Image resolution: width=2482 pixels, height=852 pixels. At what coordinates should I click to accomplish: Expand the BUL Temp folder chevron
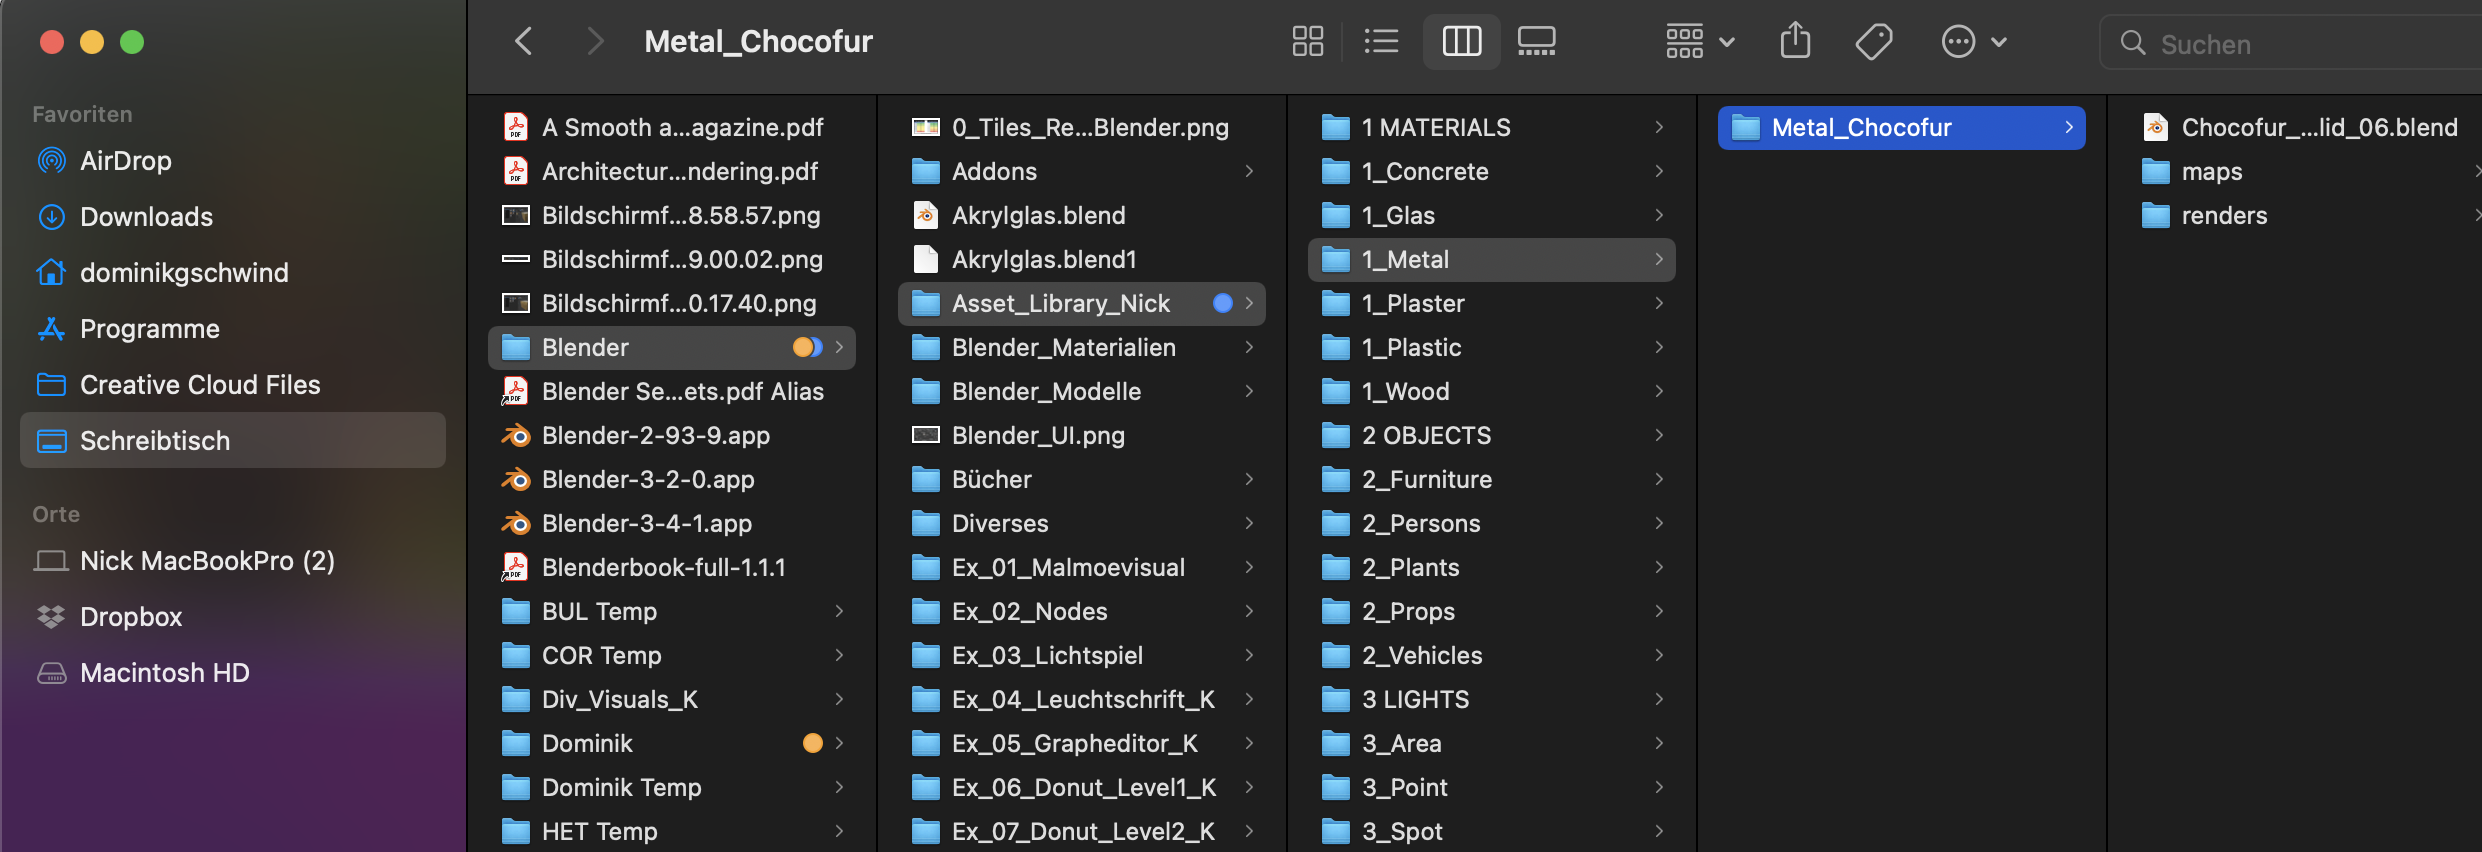click(840, 611)
